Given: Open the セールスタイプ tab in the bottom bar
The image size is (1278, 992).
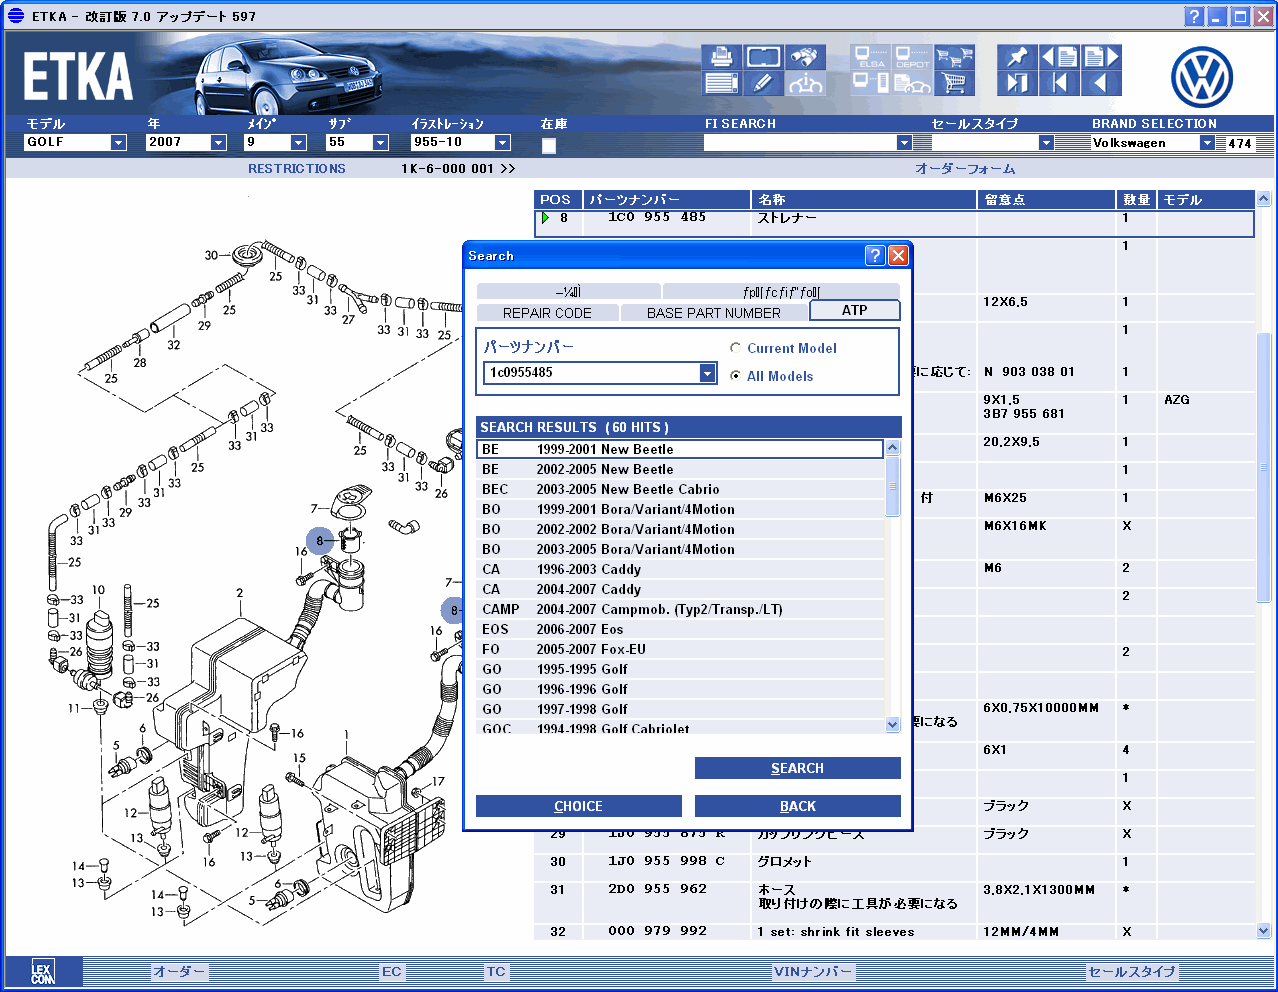Looking at the screenshot, I should tap(1132, 971).
